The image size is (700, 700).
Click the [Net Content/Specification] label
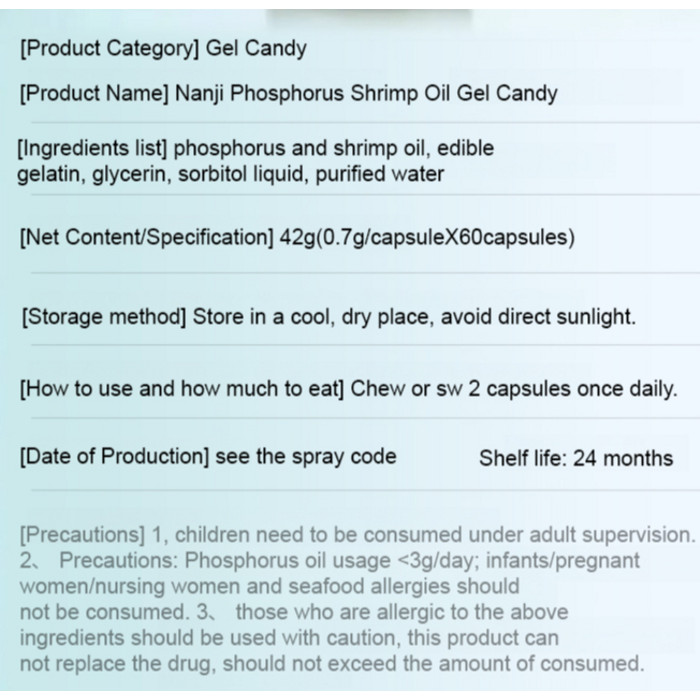point(146,238)
